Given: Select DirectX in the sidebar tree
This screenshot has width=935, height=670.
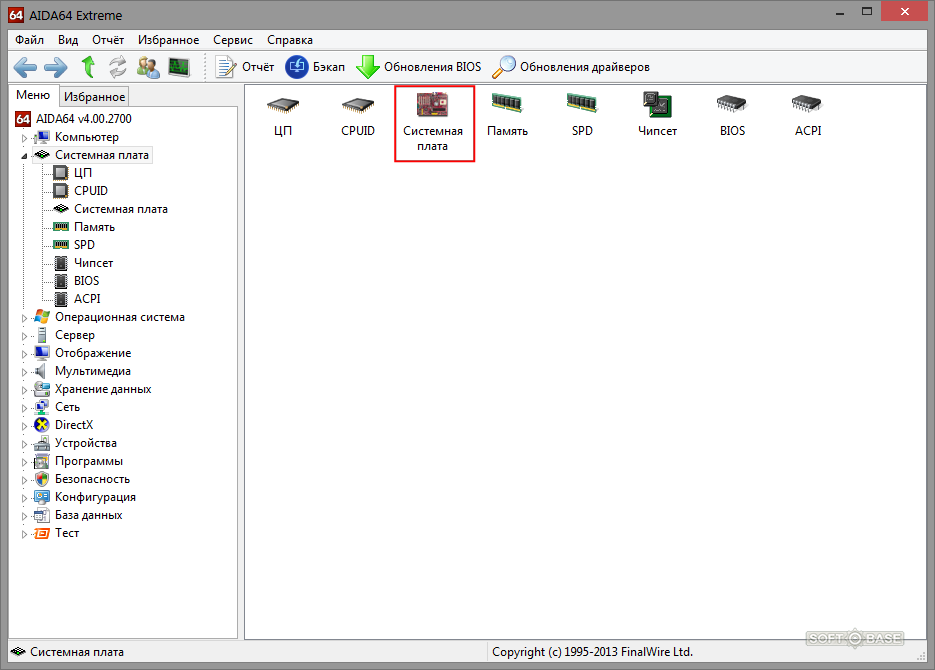Looking at the screenshot, I should click(64, 425).
